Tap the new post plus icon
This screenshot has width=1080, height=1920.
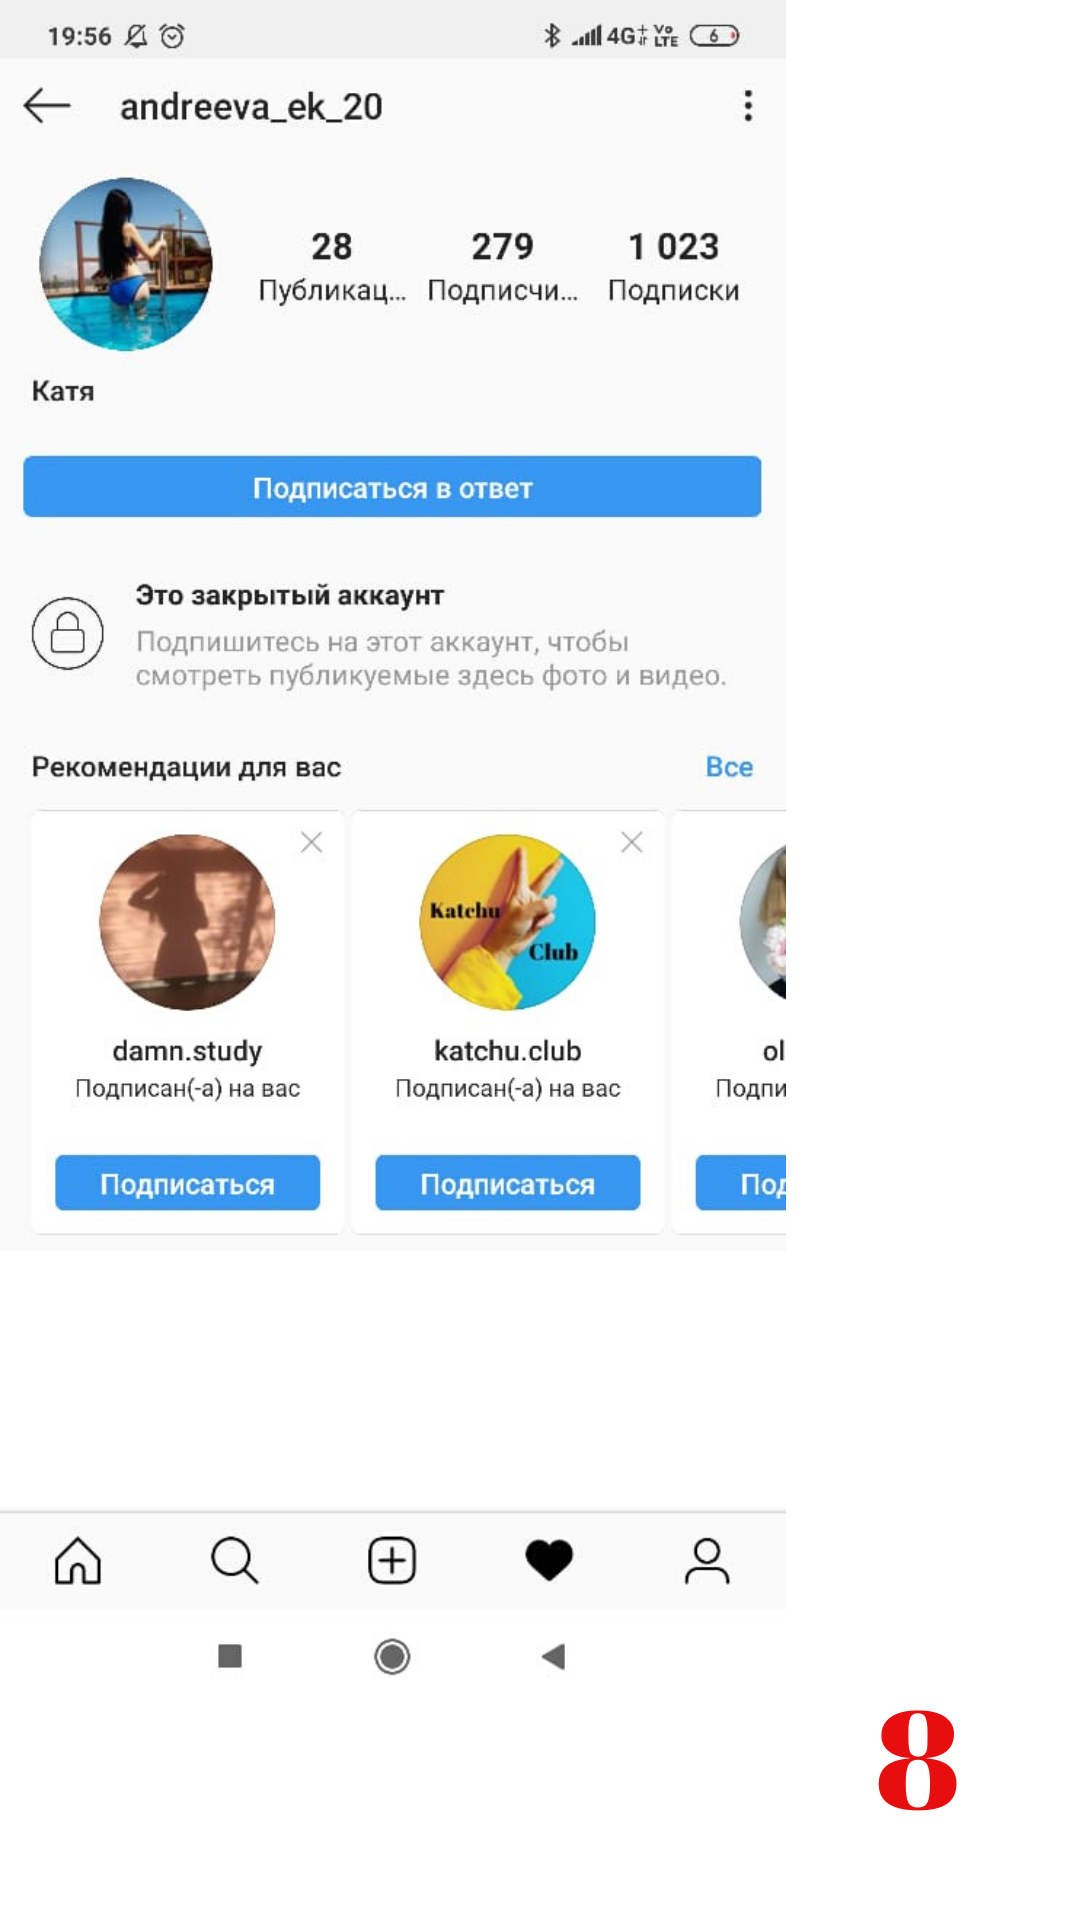coord(392,1561)
